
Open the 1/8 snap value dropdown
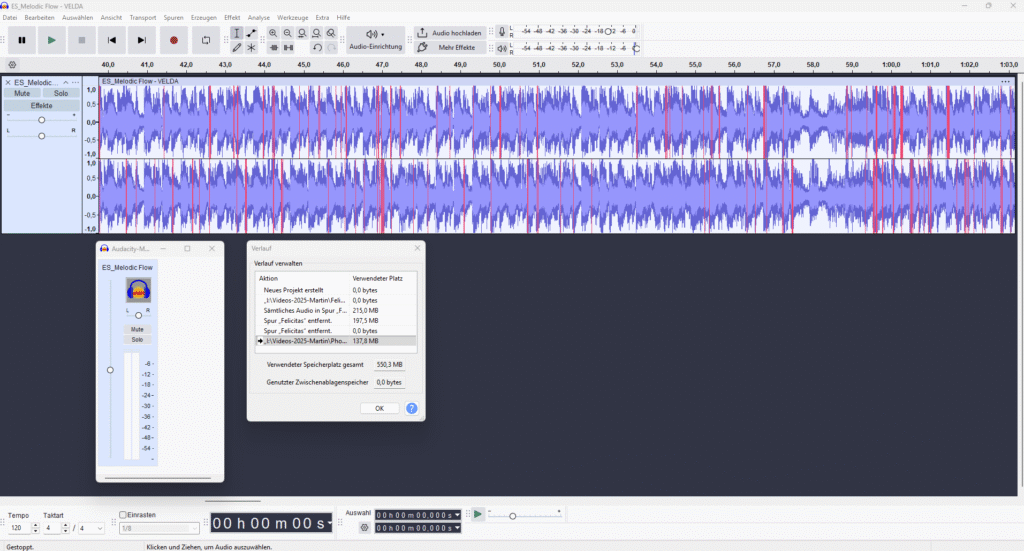(x=159, y=528)
